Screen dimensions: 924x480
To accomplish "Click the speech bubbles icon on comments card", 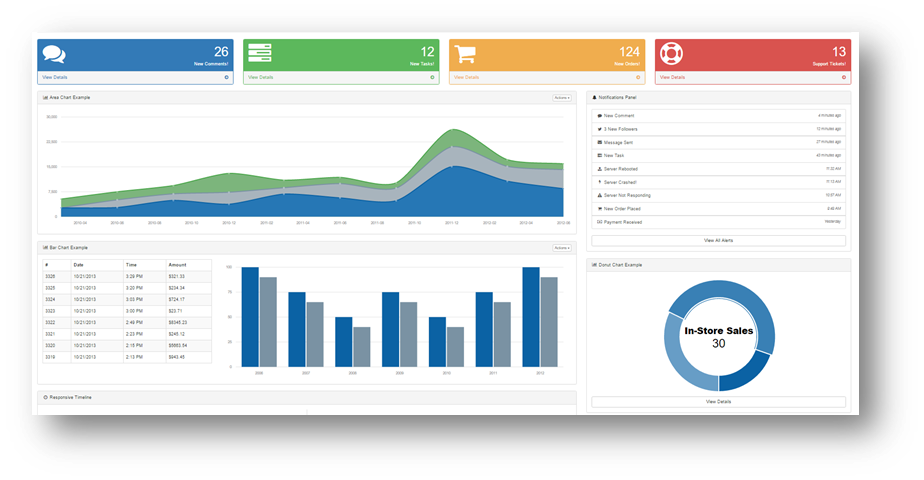I will [54, 54].
